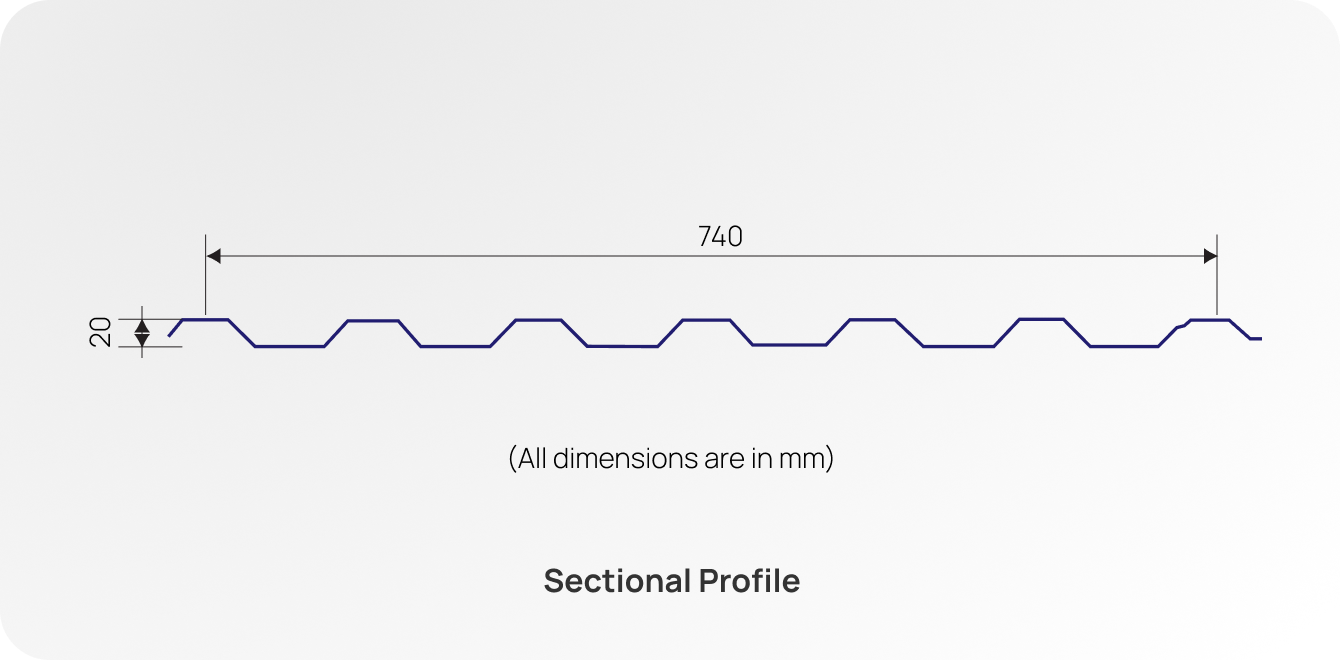Click the 20 height dimension label
1340x660 pixels.
point(101,332)
